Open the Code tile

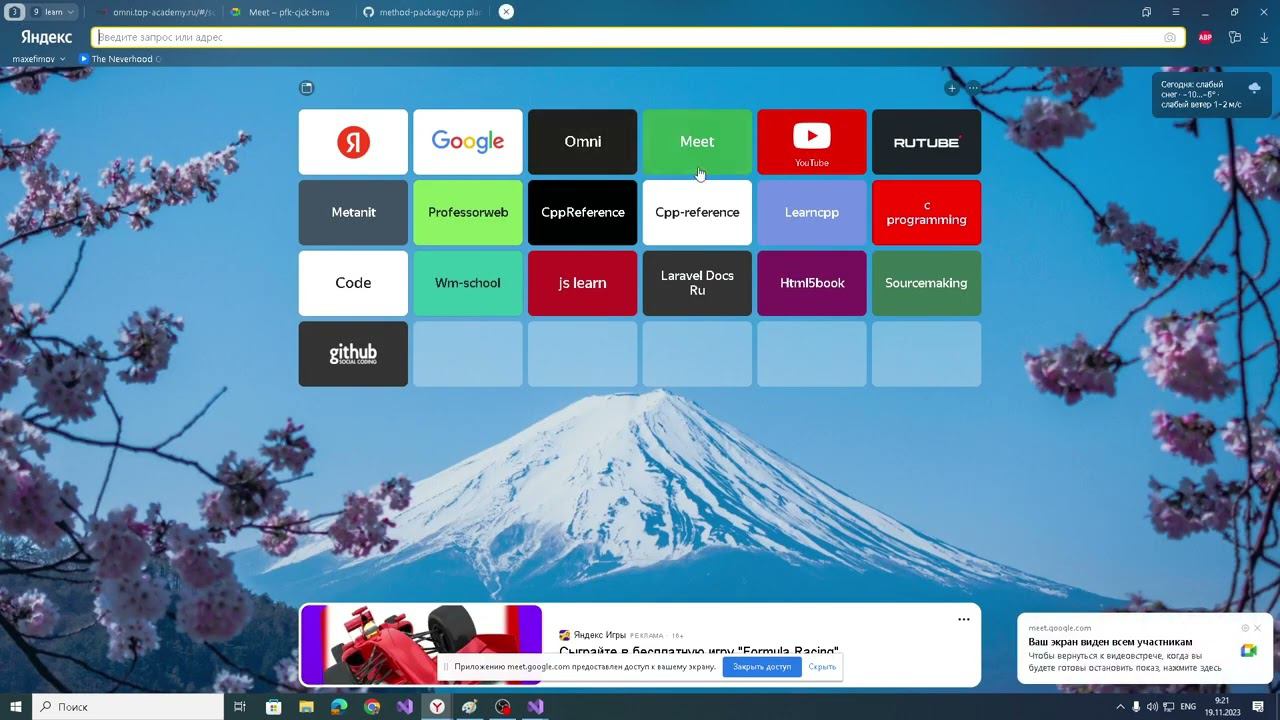click(353, 283)
